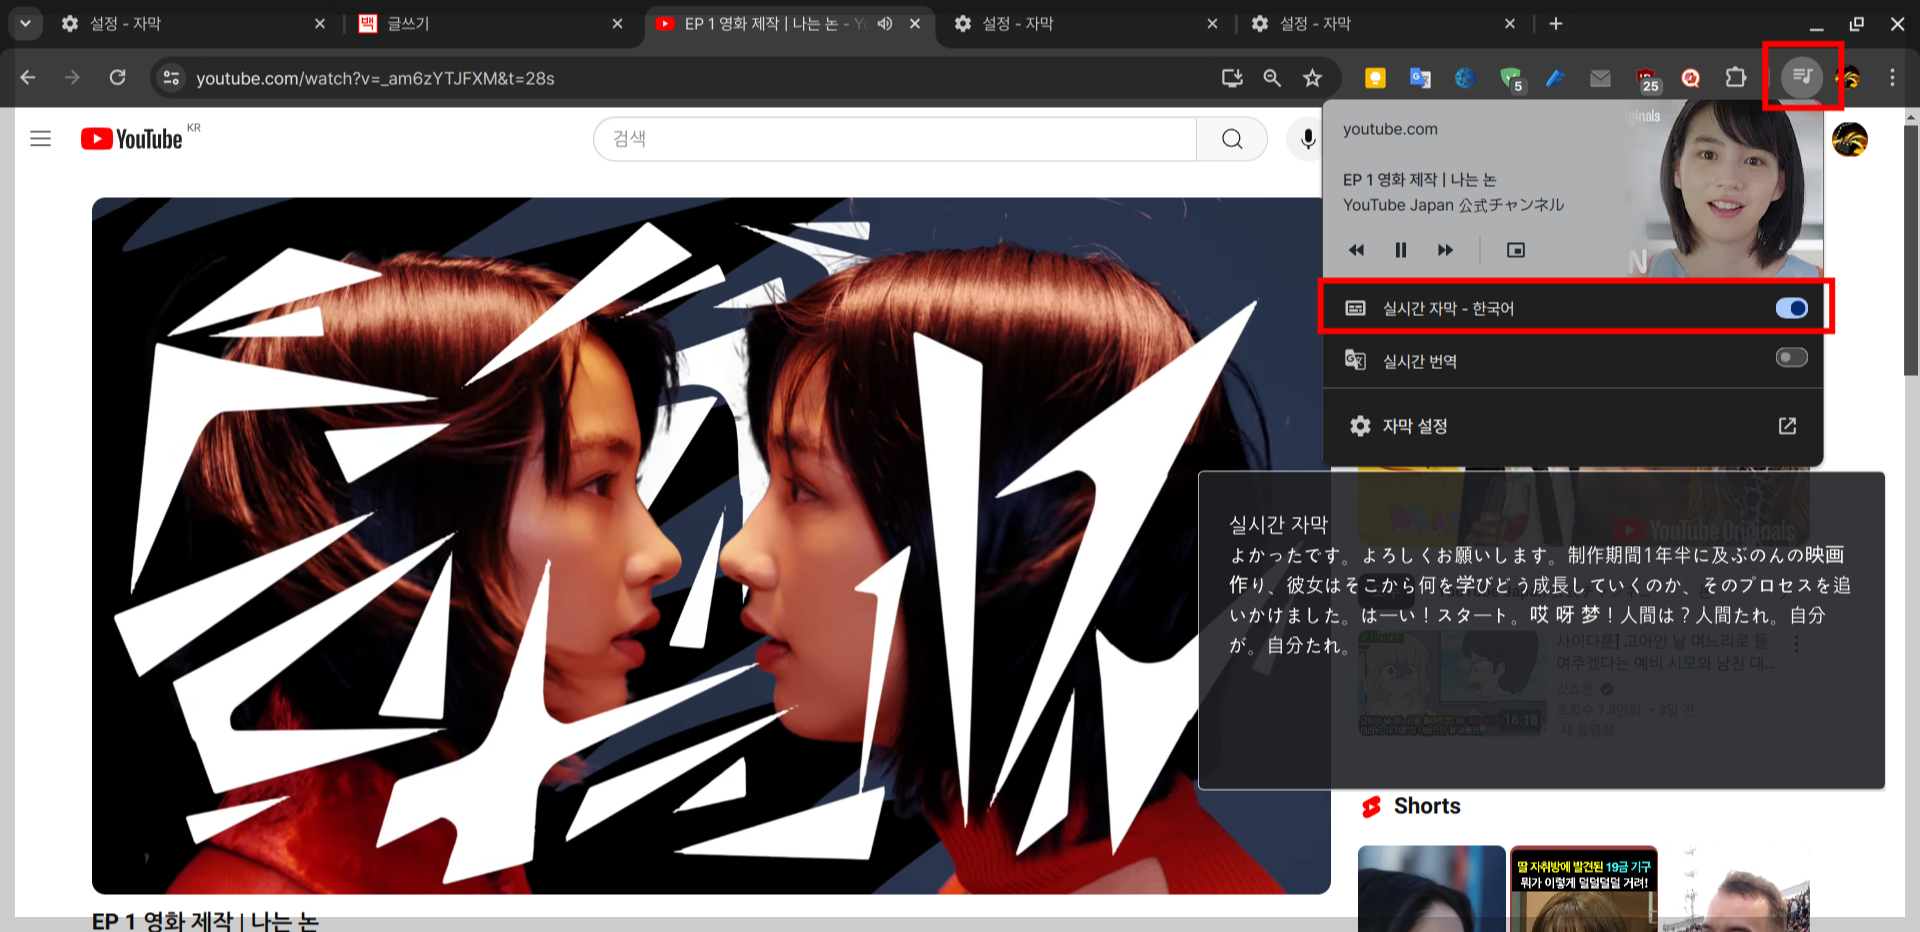The height and width of the screenshot is (932, 1920).
Task: Go forward to next page
Action: 72,77
